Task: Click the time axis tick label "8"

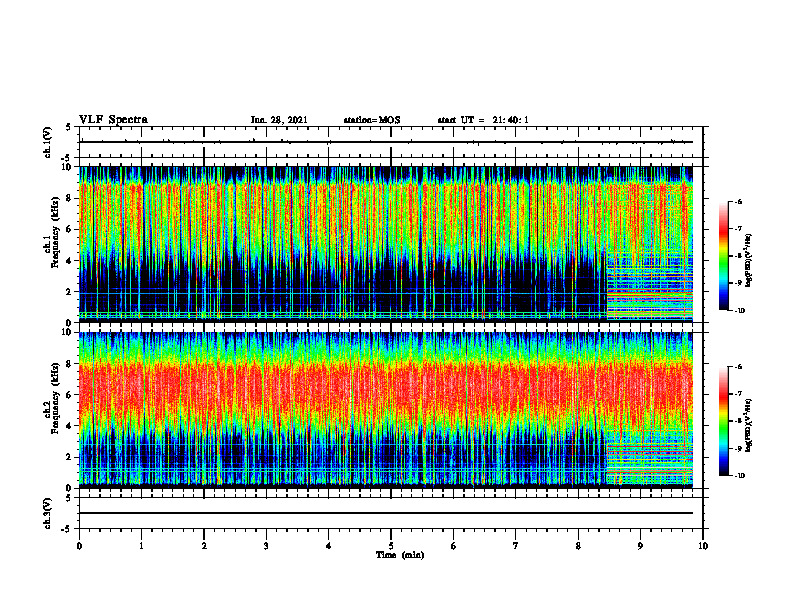Action: [x=578, y=546]
